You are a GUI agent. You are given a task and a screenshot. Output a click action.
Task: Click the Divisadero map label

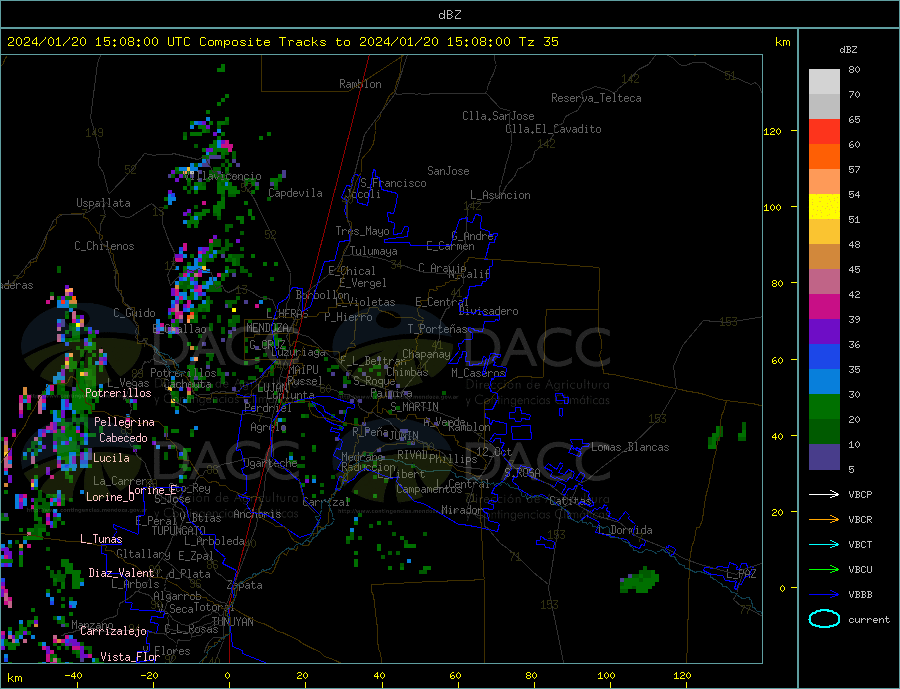tap(488, 311)
